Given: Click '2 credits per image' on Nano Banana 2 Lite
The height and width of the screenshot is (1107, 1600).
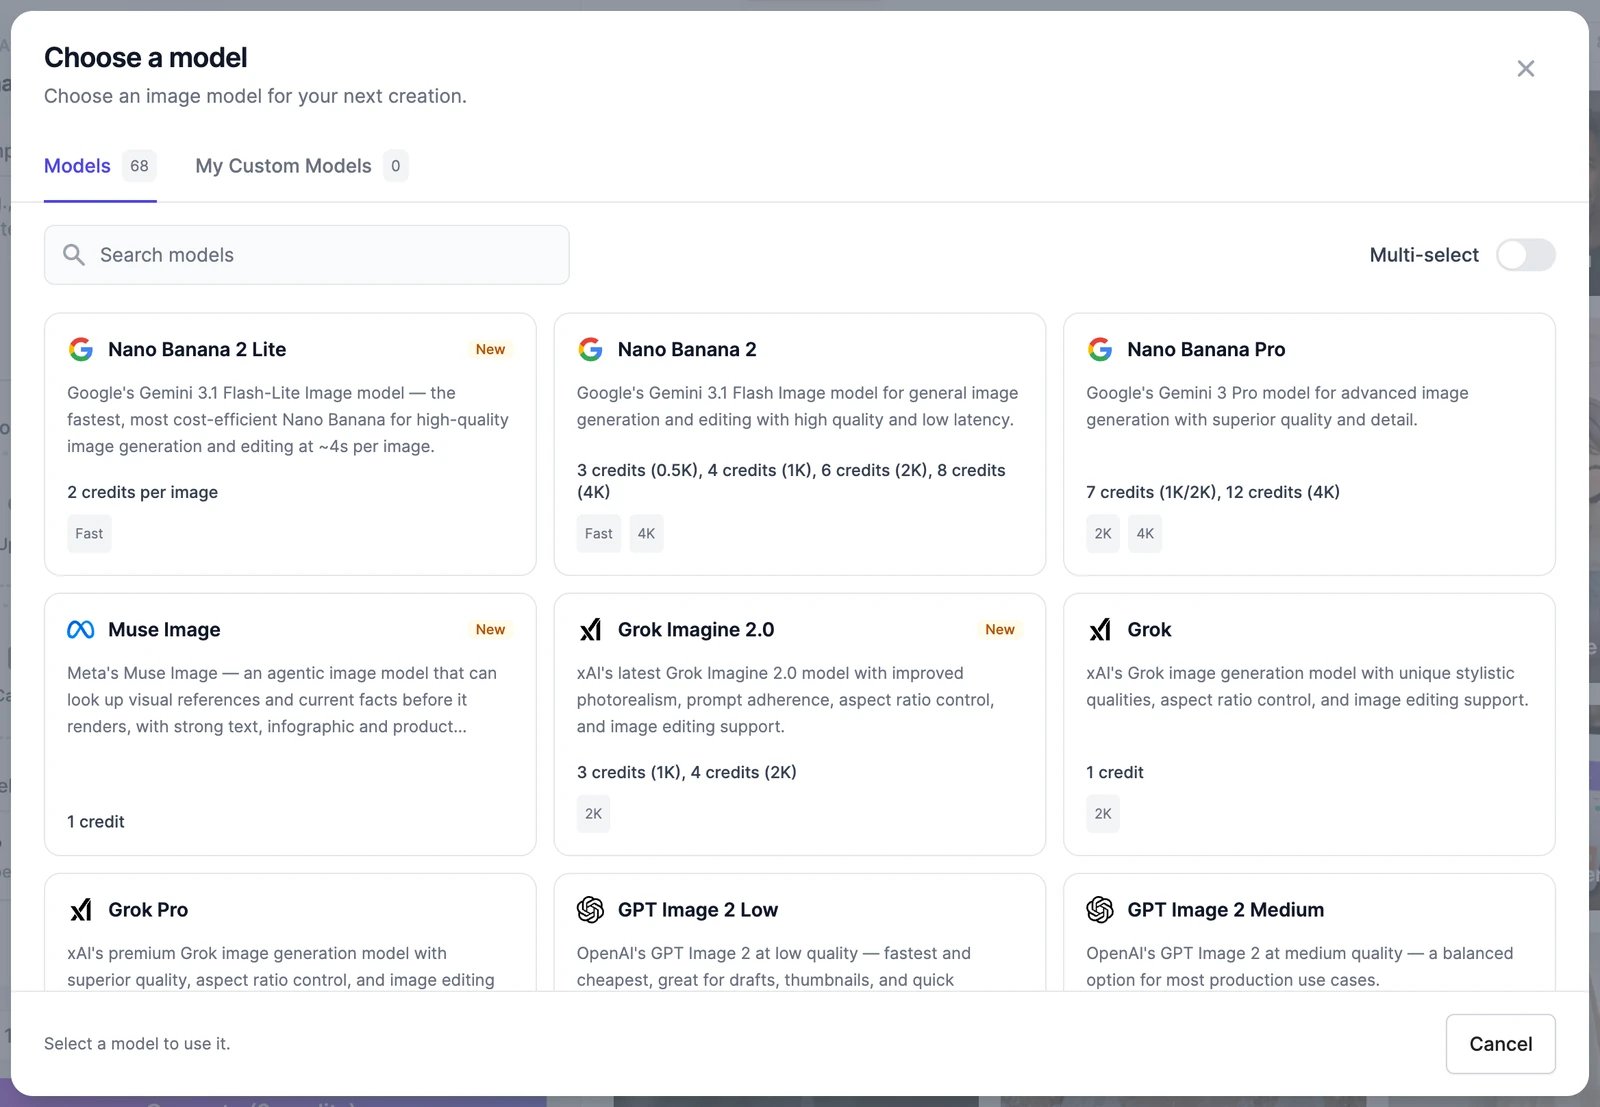Looking at the screenshot, I should click(x=142, y=492).
